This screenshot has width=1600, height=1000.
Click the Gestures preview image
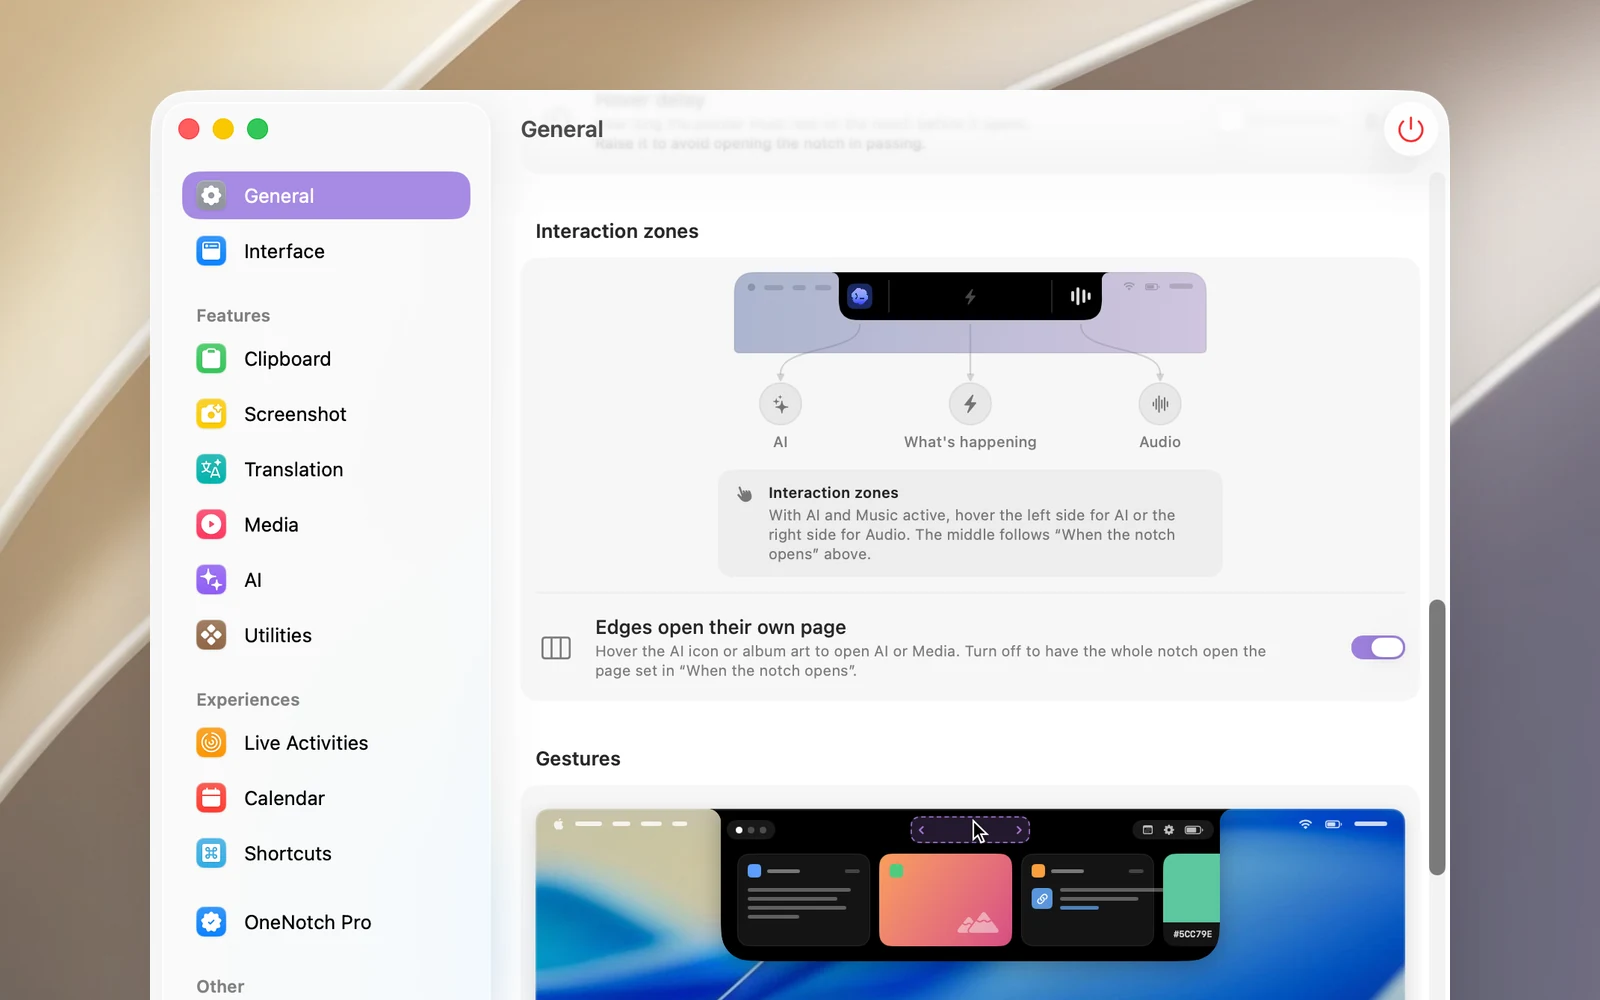tap(970, 904)
